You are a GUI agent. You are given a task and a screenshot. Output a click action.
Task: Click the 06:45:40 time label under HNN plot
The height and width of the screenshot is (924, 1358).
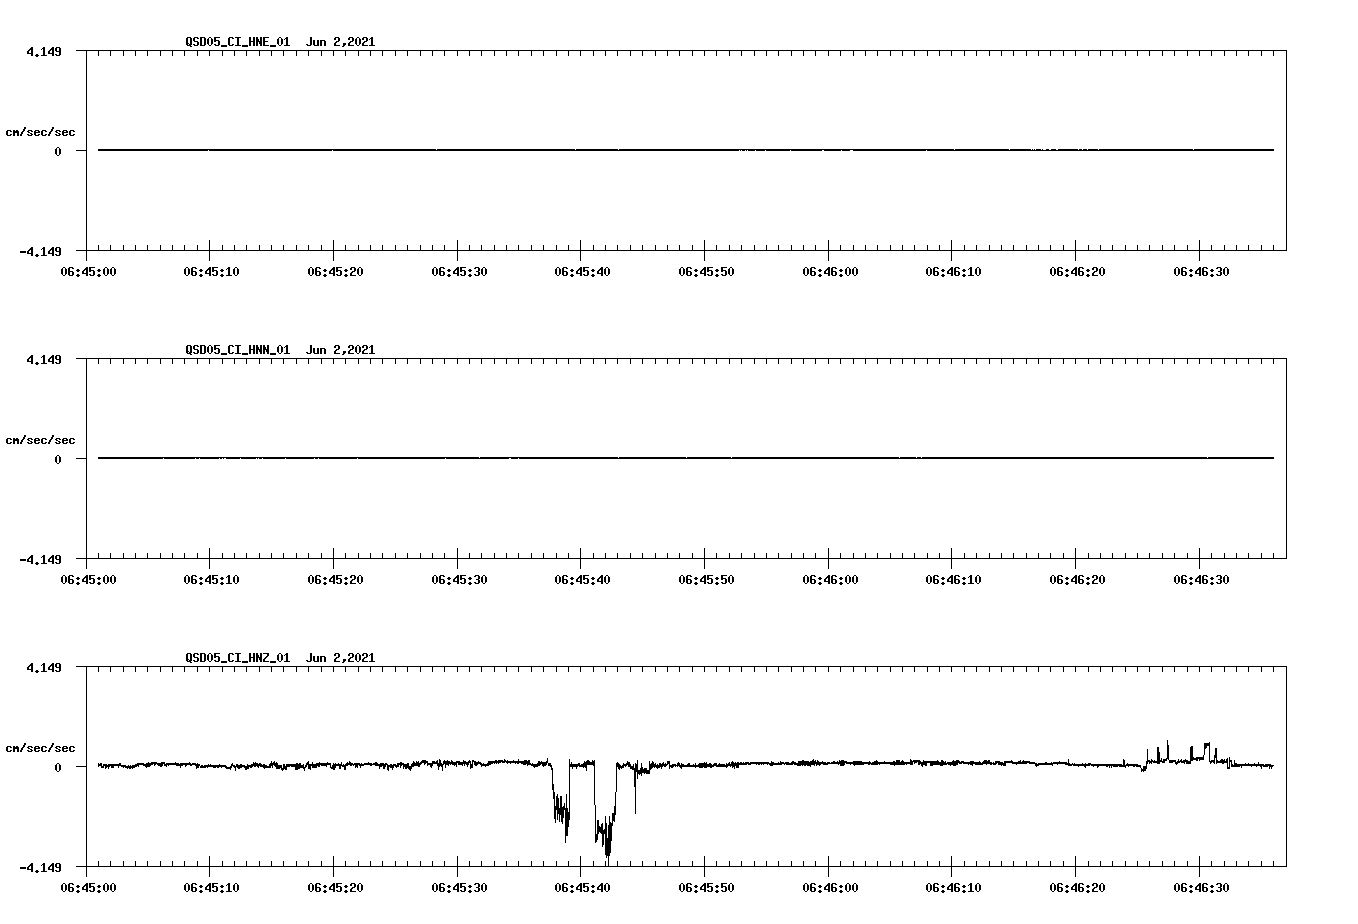[x=582, y=580]
